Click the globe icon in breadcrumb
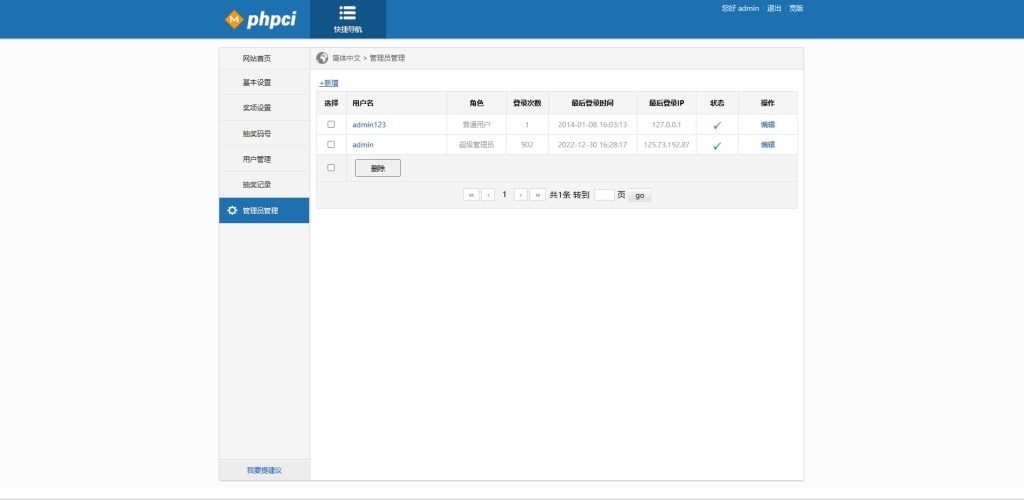This screenshot has height=500, width=1024. tap(322, 58)
